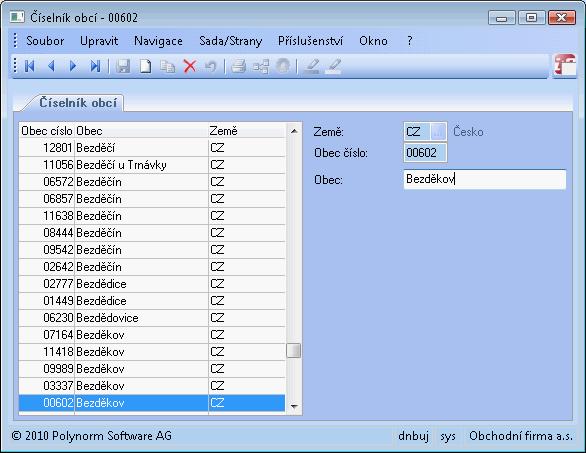This screenshot has width=586, height=453.
Task: Jump to last record icon
Action: 95,66
